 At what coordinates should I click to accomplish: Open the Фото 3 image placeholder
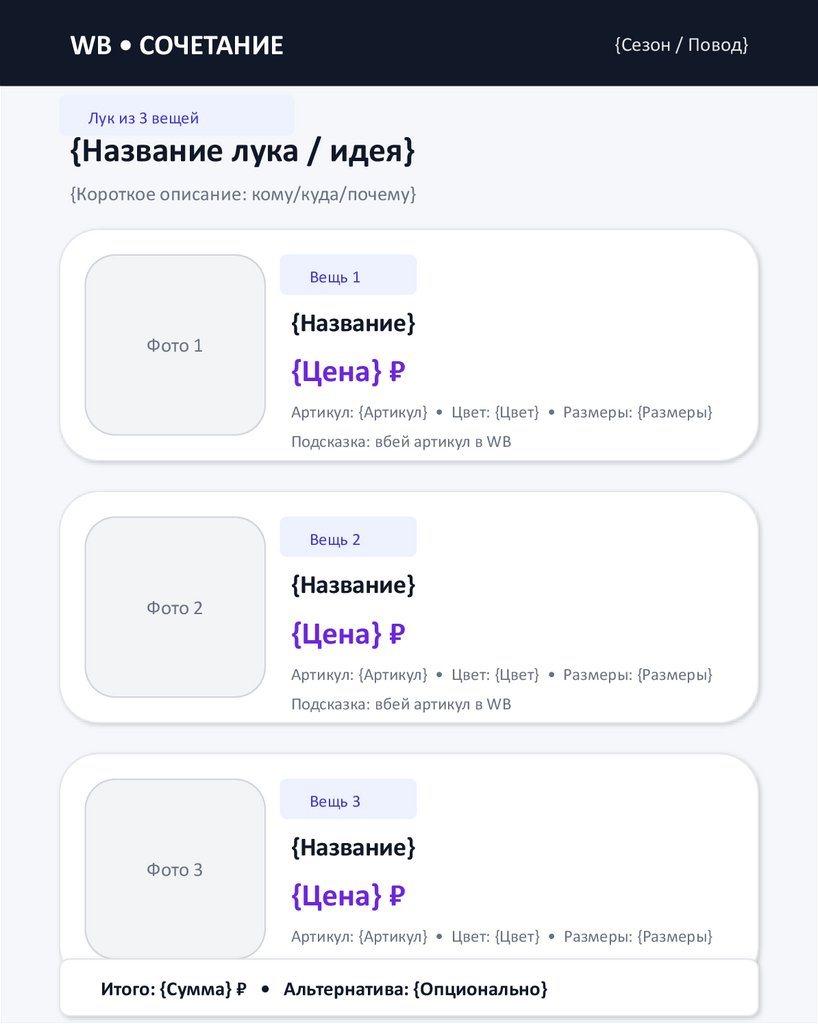coord(175,869)
